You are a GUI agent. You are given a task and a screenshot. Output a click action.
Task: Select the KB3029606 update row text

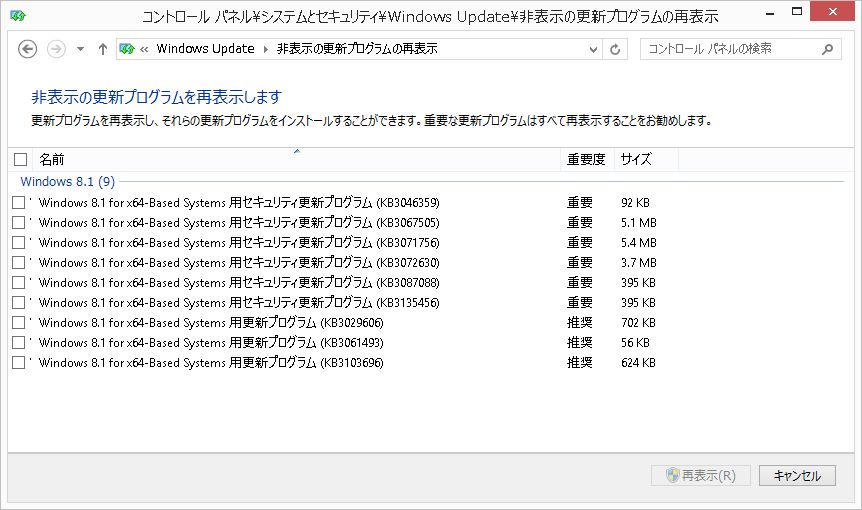click(211, 323)
